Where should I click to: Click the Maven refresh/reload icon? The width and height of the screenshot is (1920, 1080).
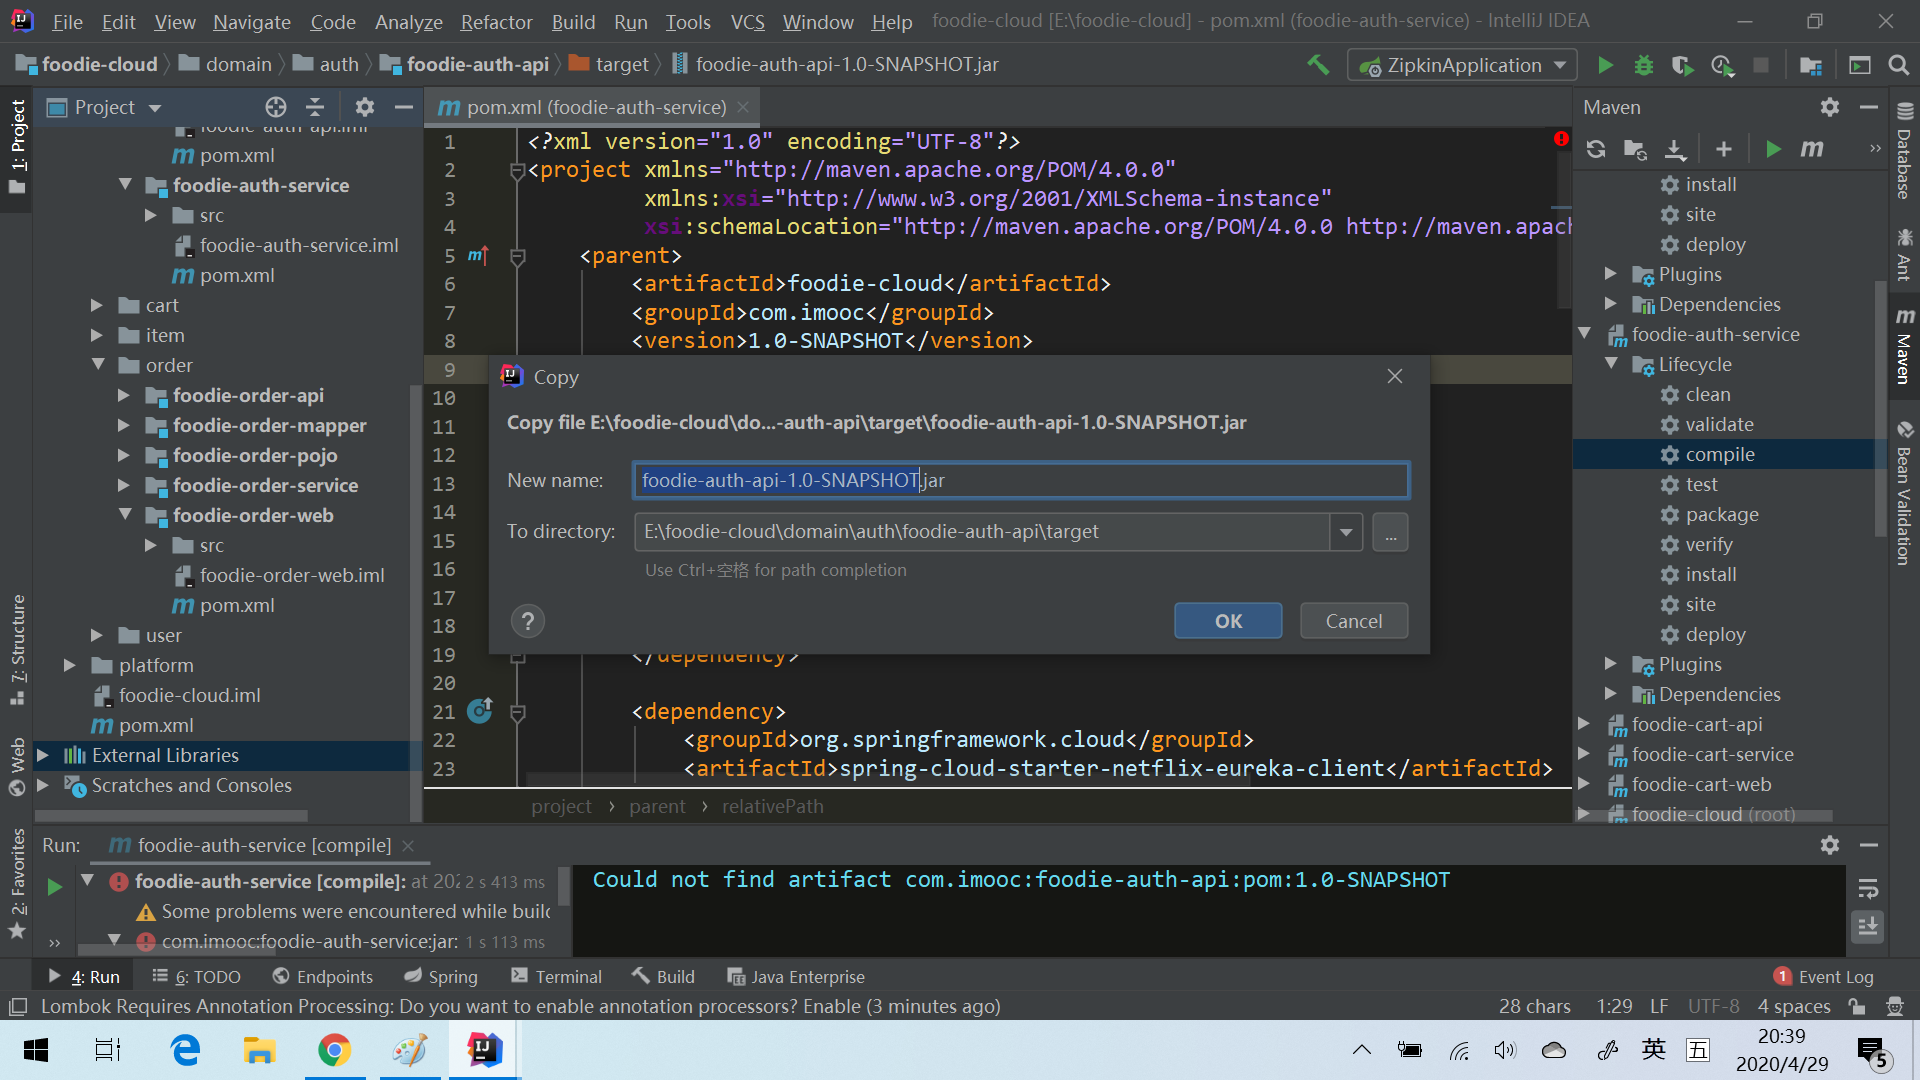point(1597,148)
